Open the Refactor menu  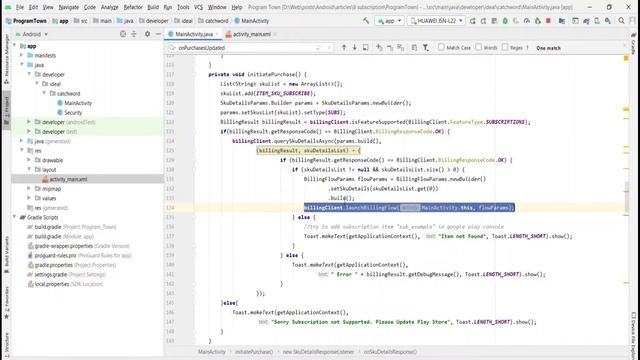coord(133,7)
